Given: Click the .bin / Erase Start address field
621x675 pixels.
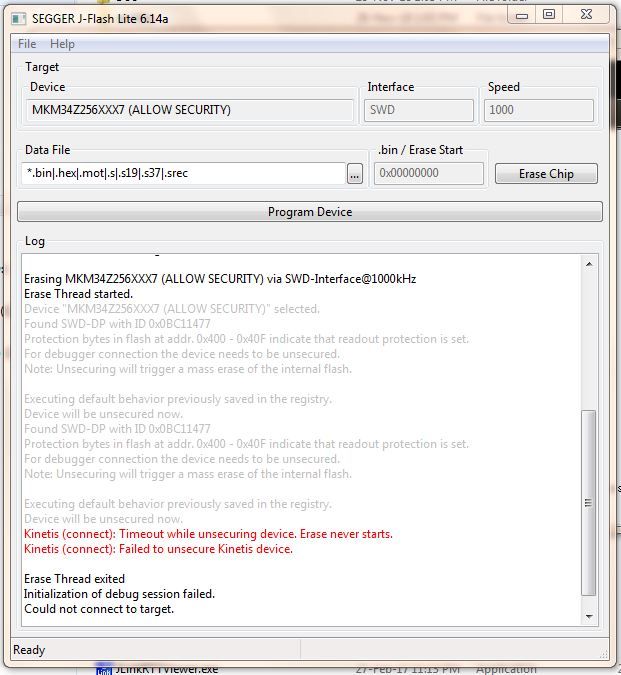Looking at the screenshot, I should click(429, 173).
